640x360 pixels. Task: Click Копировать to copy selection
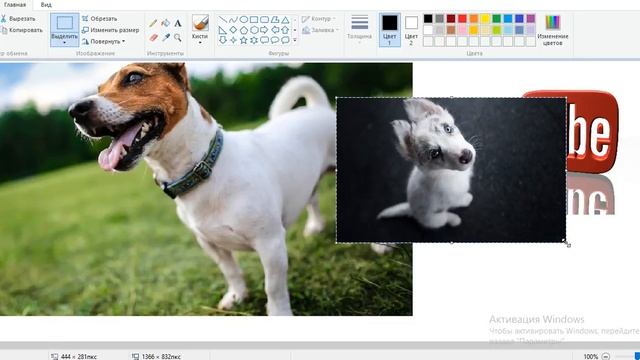tap(22, 30)
